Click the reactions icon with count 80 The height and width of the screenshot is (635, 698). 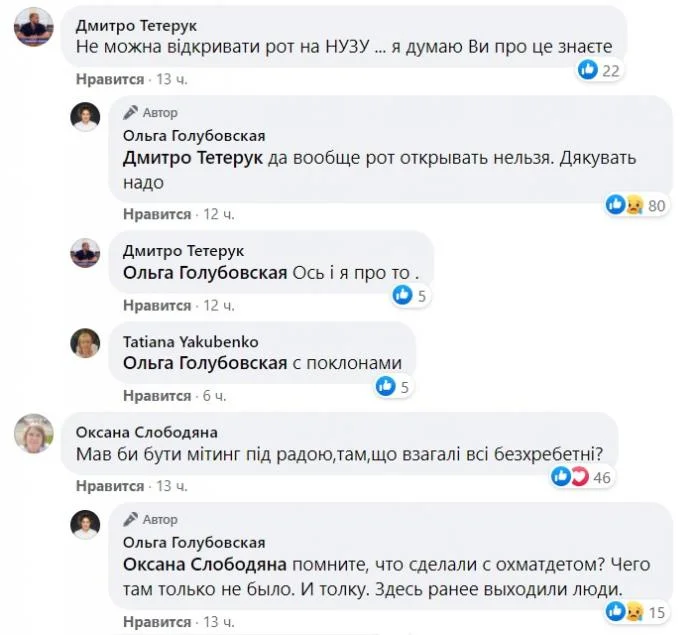pyautogui.click(x=624, y=205)
